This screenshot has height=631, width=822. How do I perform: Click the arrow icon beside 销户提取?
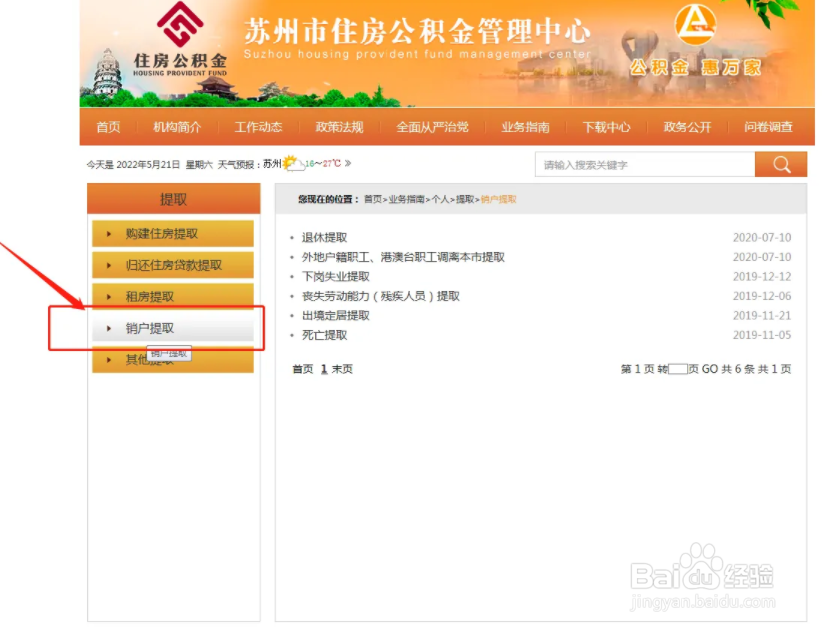pyautogui.click(x=110, y=327)
